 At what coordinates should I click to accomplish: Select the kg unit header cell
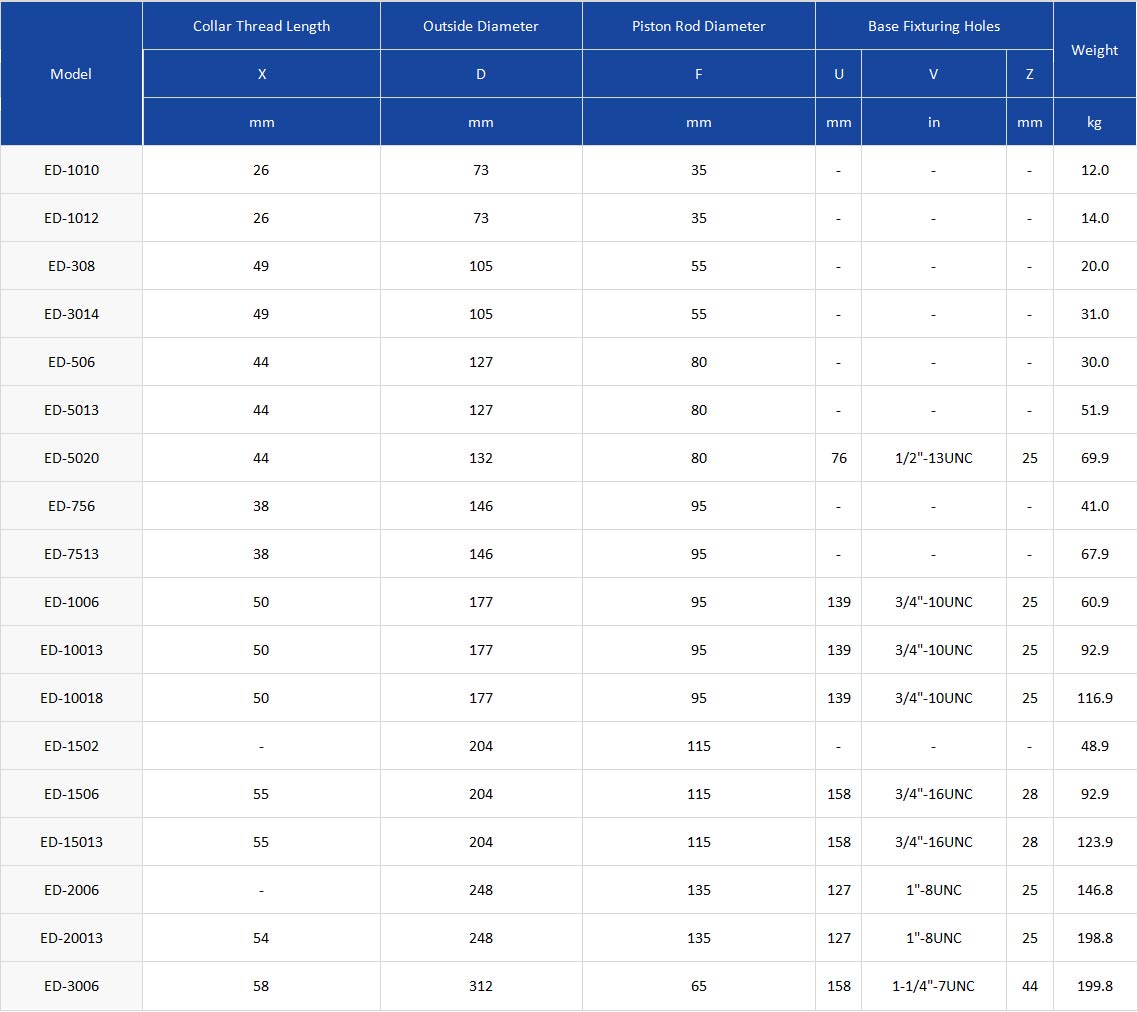[1094, 122]
